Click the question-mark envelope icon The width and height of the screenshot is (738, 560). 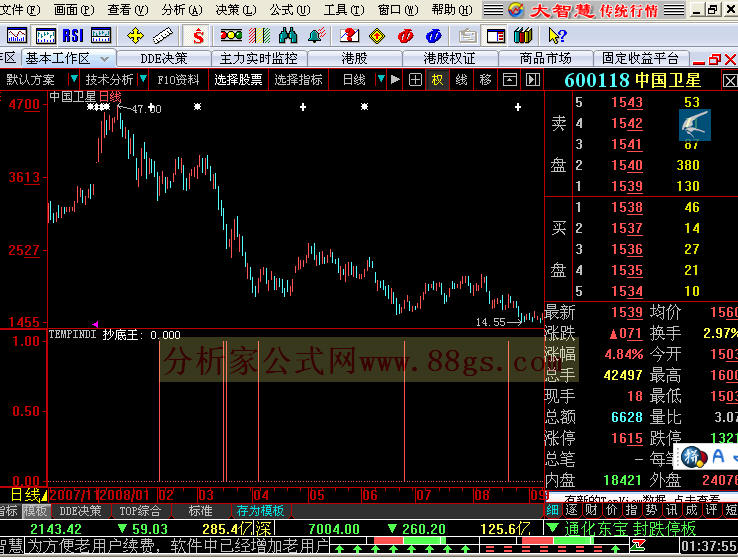click(349, 36)
